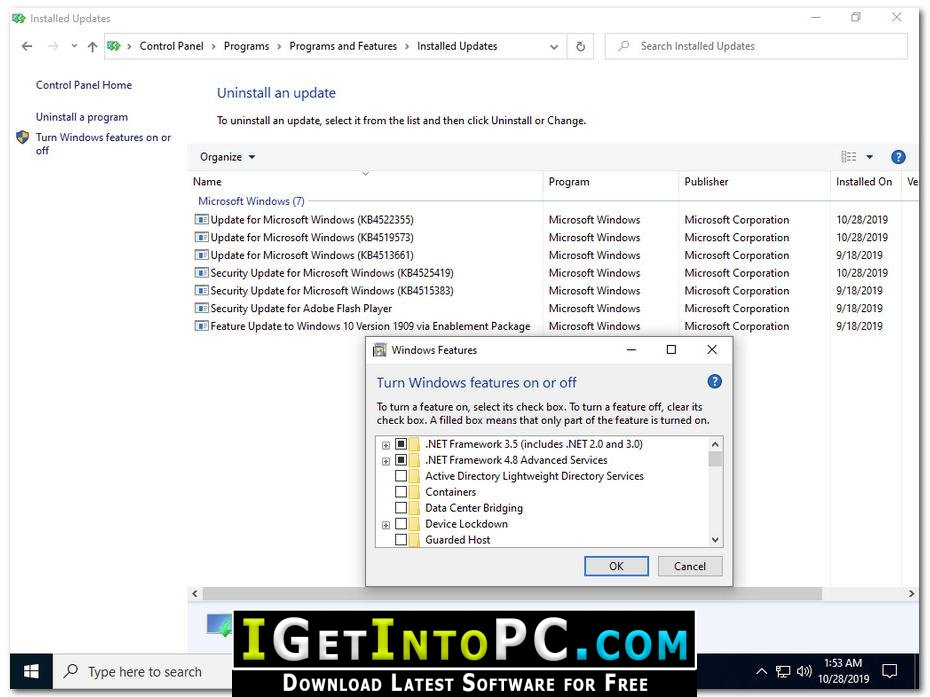Click the Installed Updates breadcrumb

[457, 46]
